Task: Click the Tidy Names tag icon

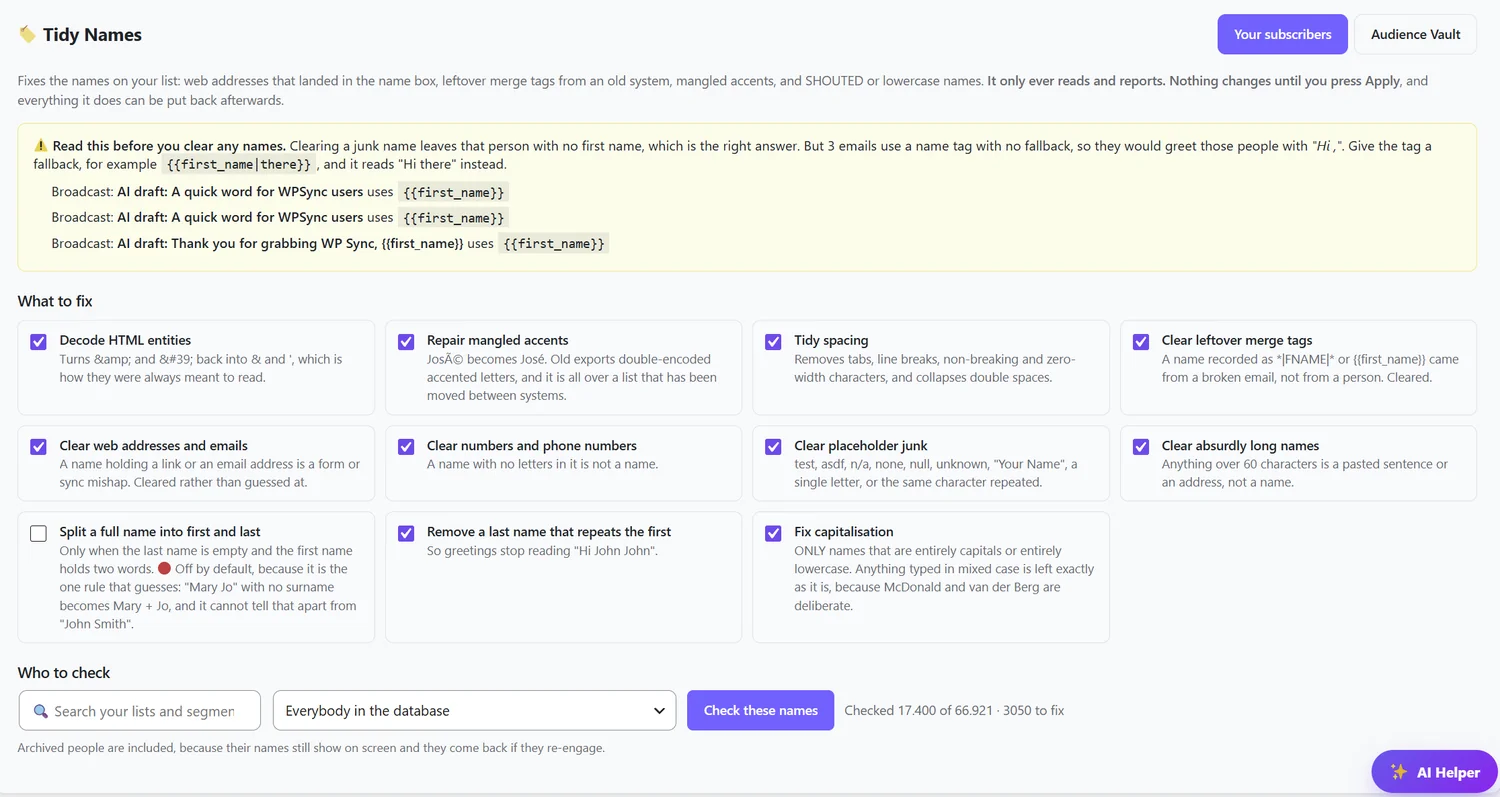Action: 27,35
